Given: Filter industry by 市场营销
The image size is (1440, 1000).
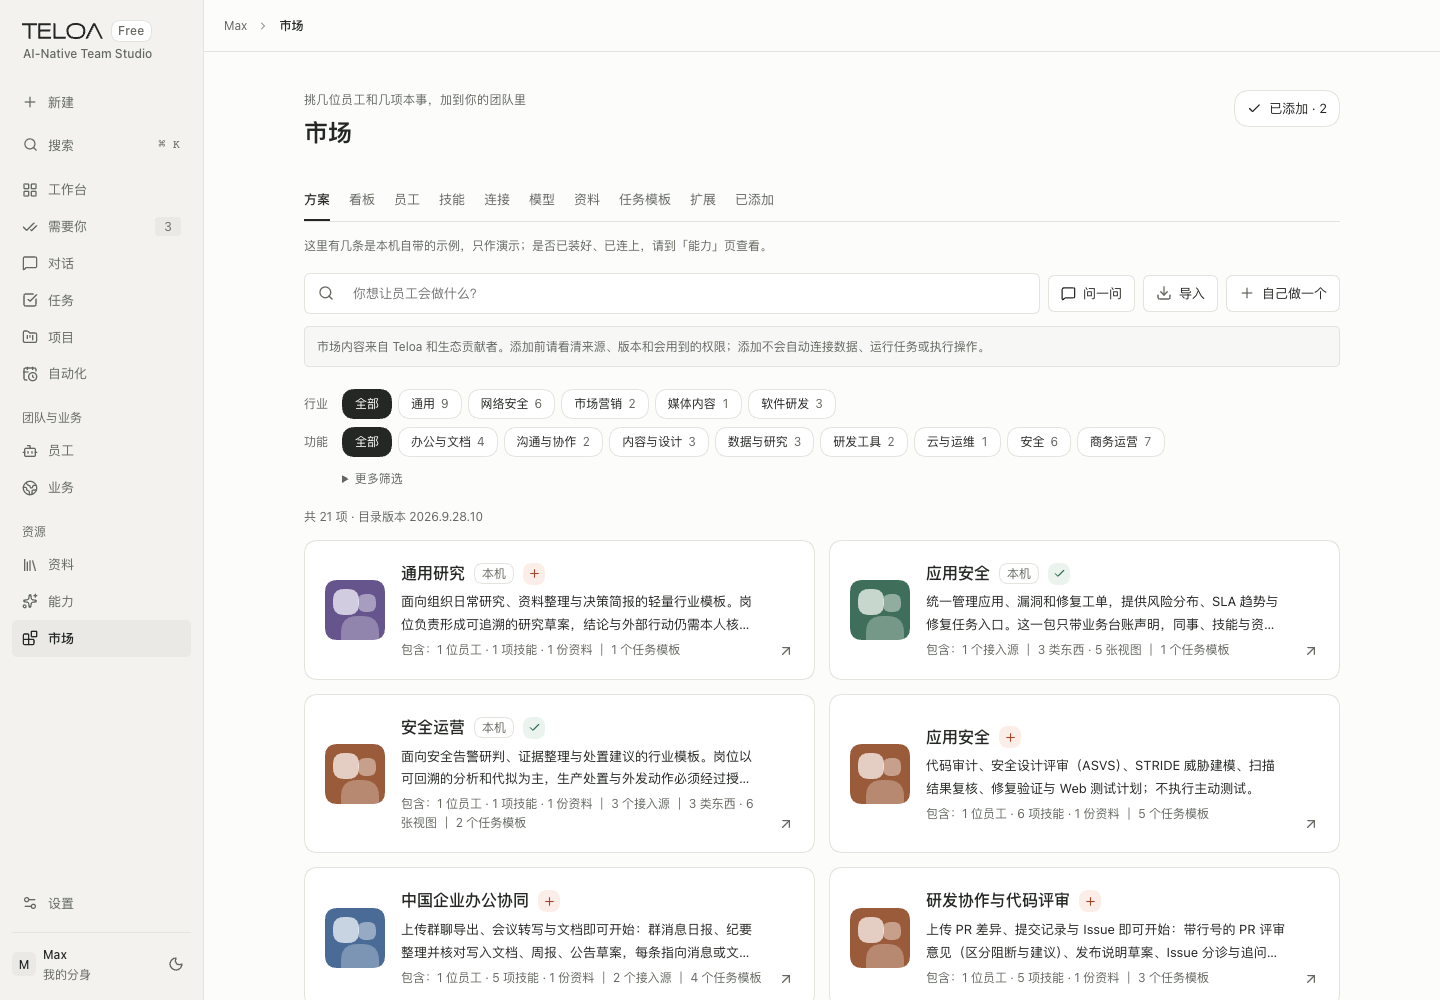Looking at the screenshot, I should tap(605, 404).
